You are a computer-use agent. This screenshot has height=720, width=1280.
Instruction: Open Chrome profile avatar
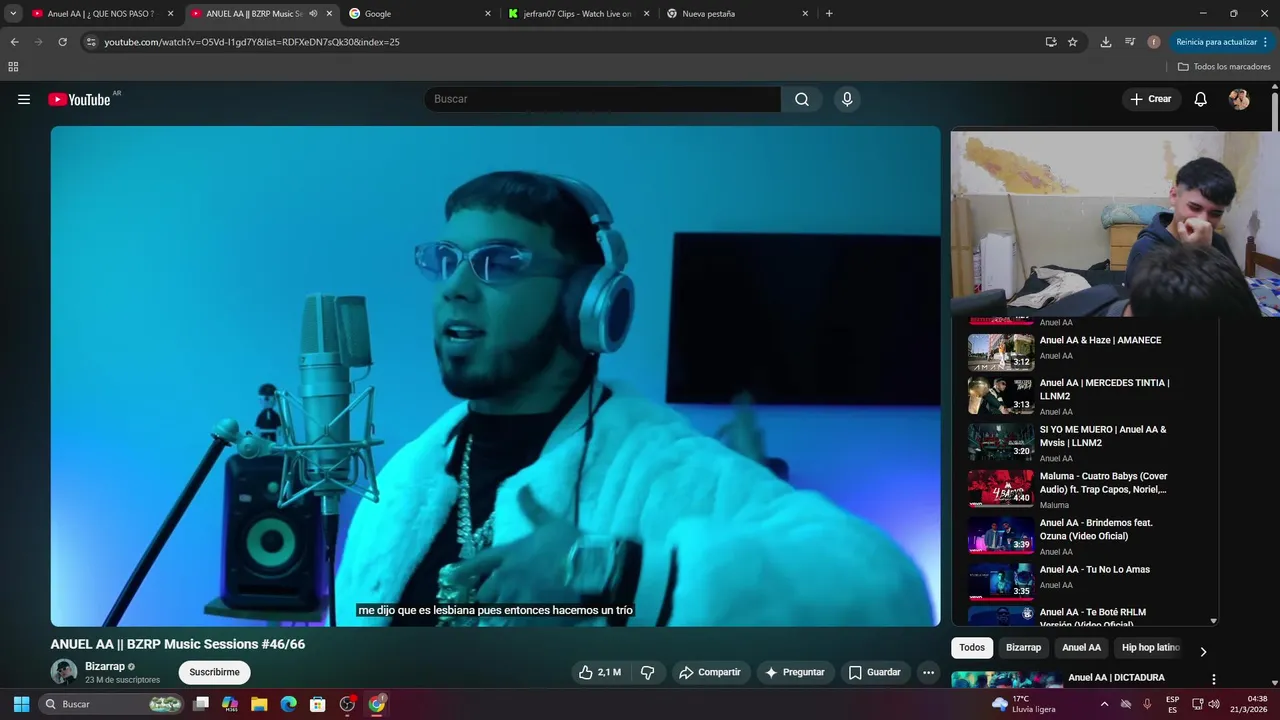(1154, 42)
